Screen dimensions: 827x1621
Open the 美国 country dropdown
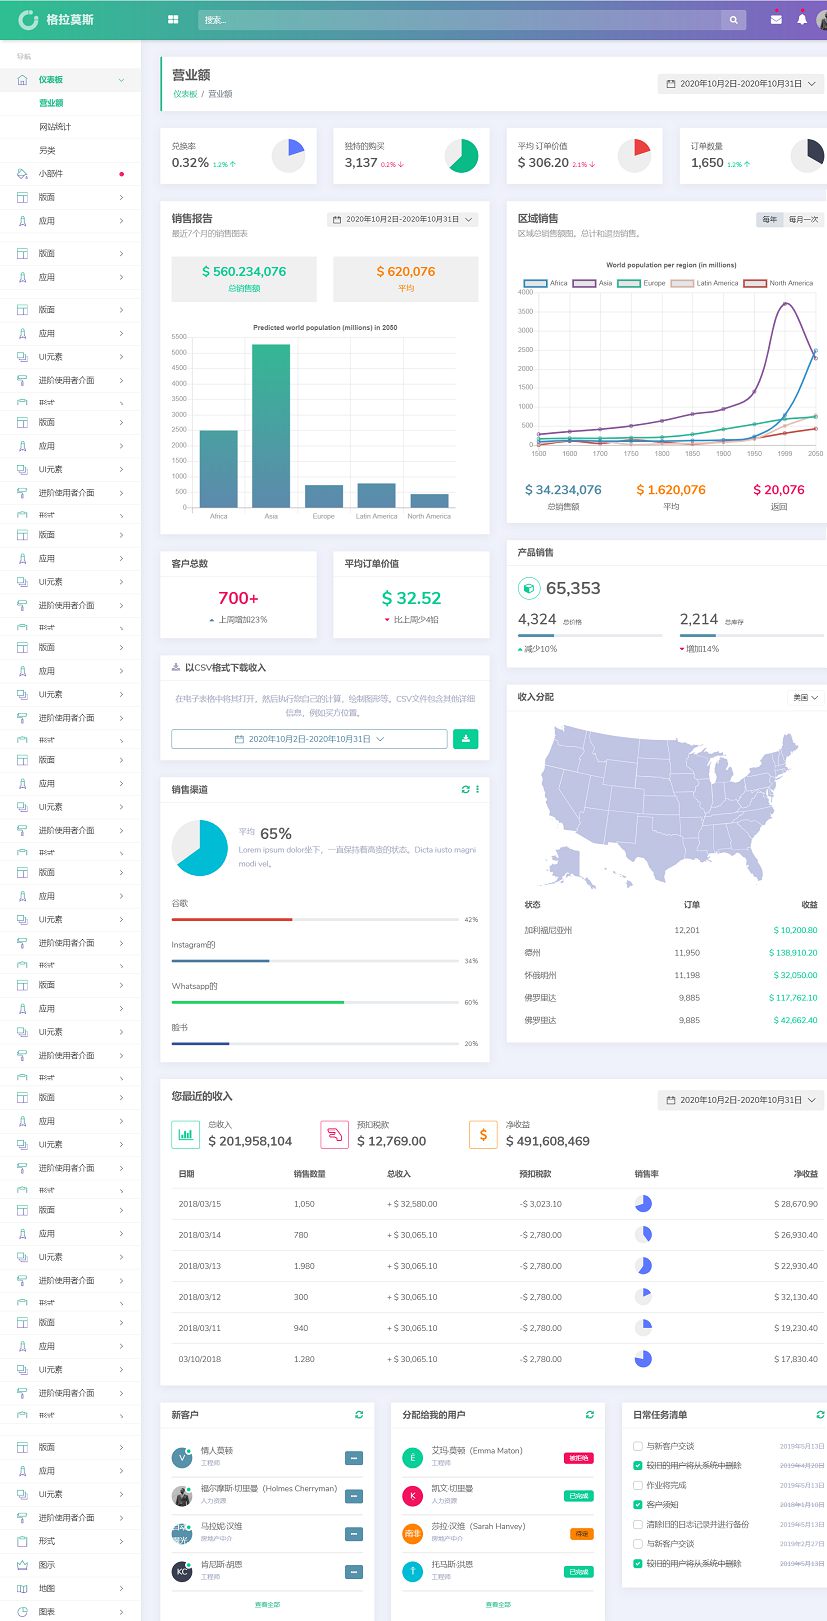pos(805,697)
